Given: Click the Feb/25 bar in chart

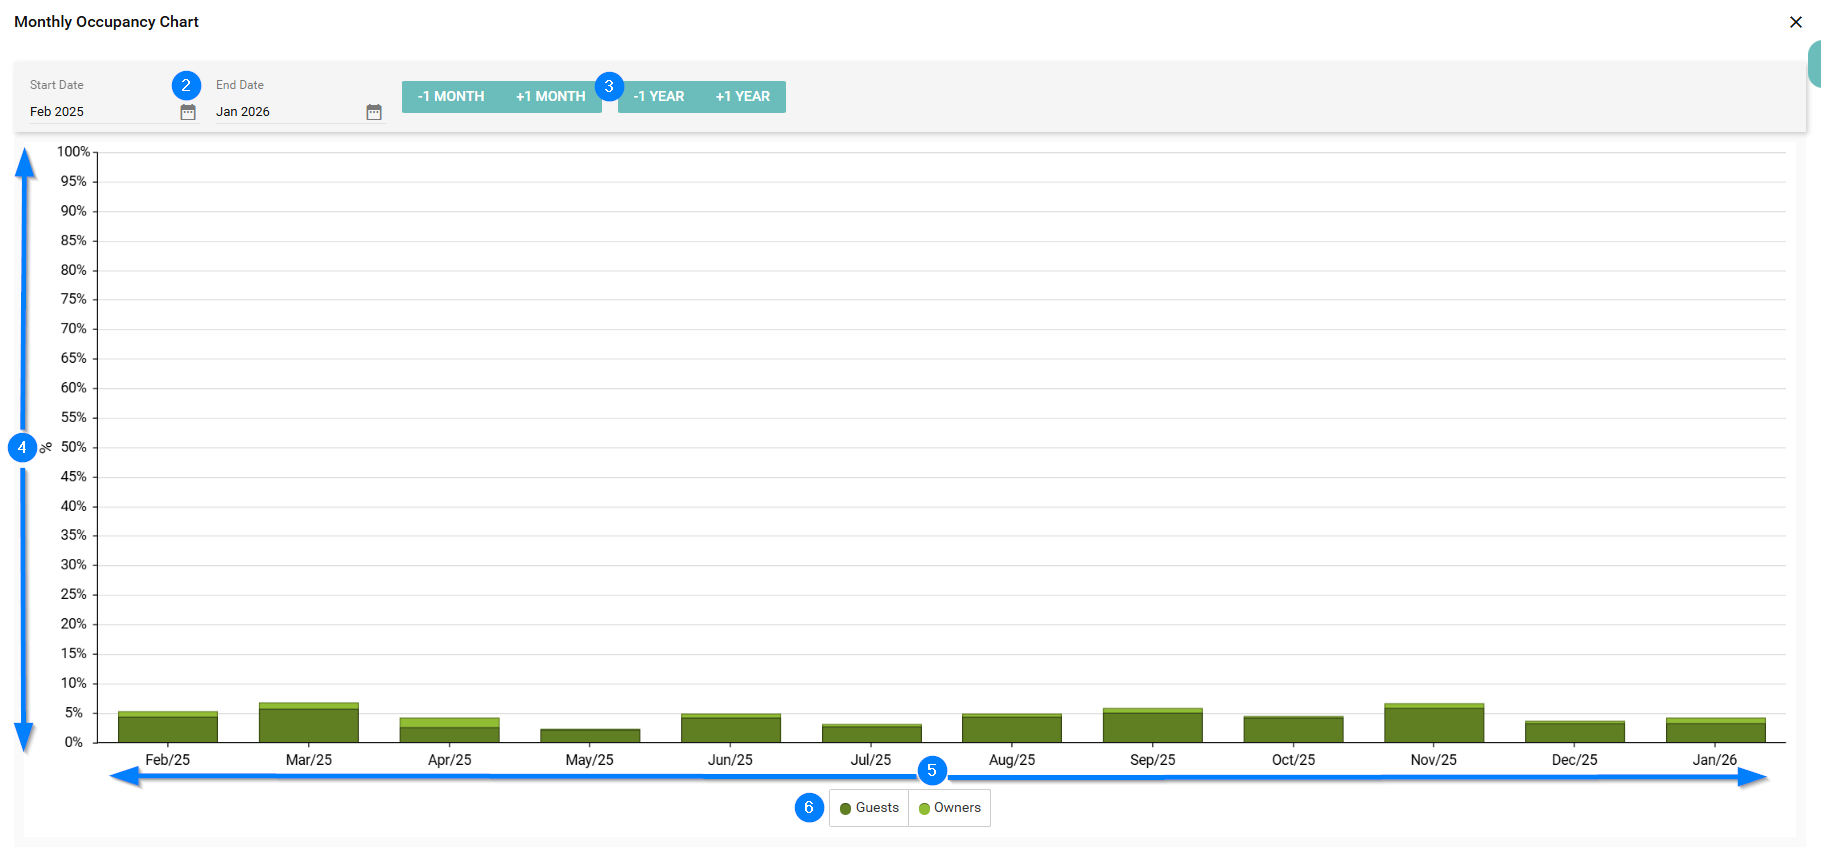Looking at the screenshot, I should pos(168,729).
